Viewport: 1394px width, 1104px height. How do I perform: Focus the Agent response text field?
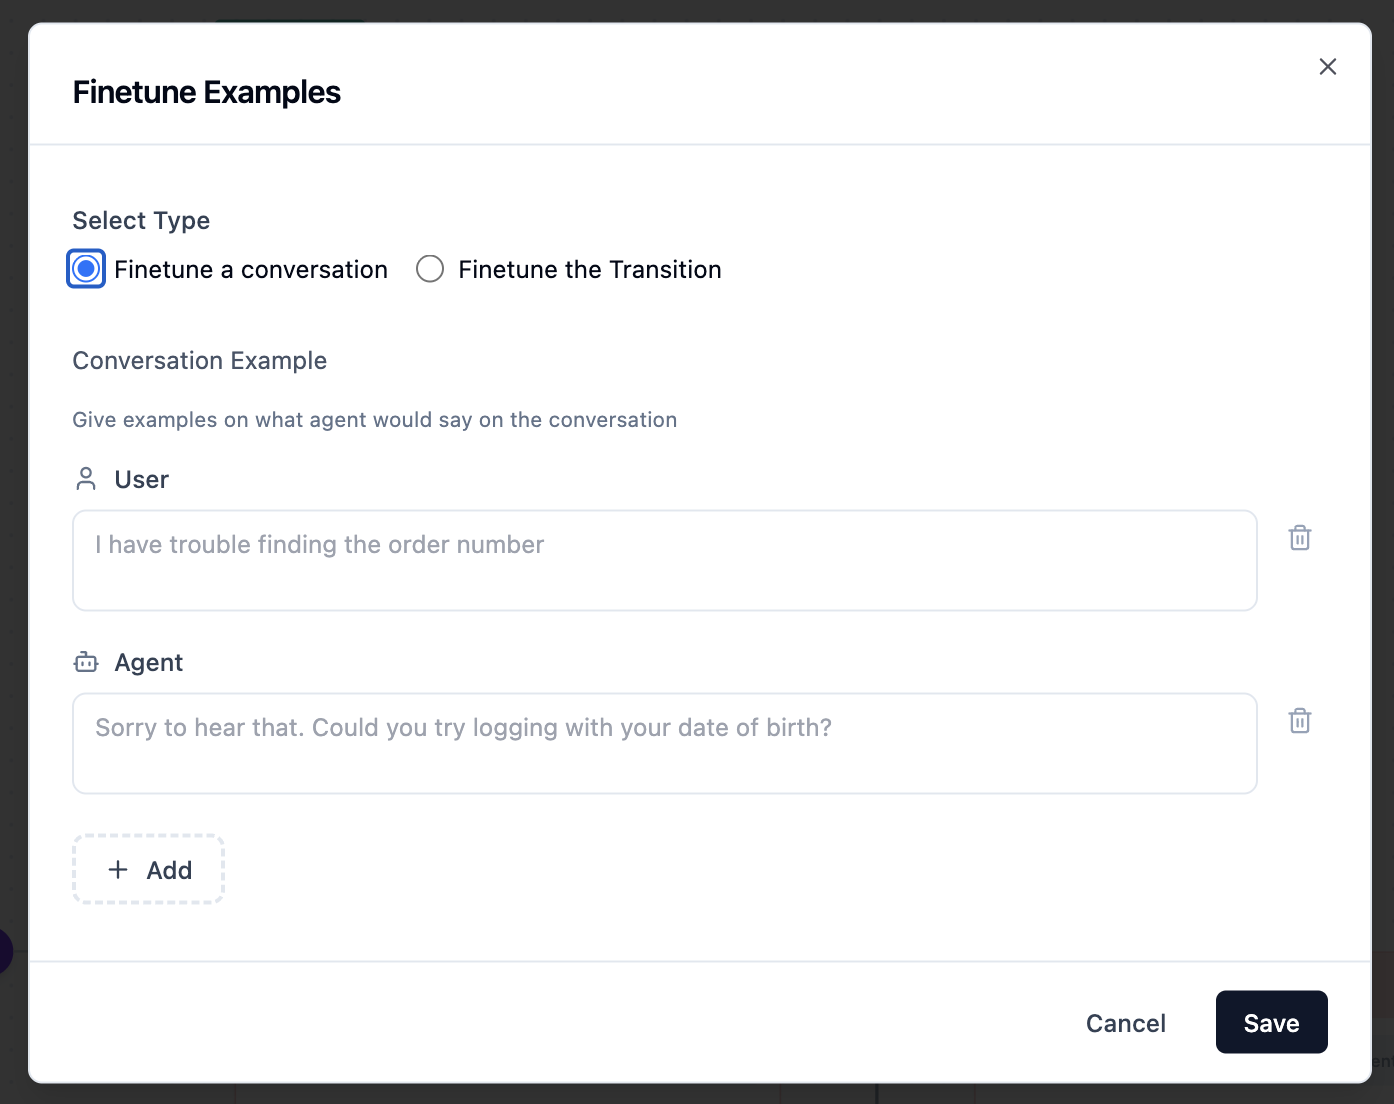click(x=664, y=743)
